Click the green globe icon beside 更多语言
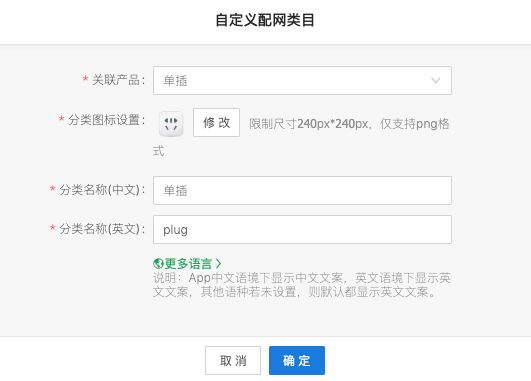The height and width of the screenshot is (381, 531). (158, 263)
